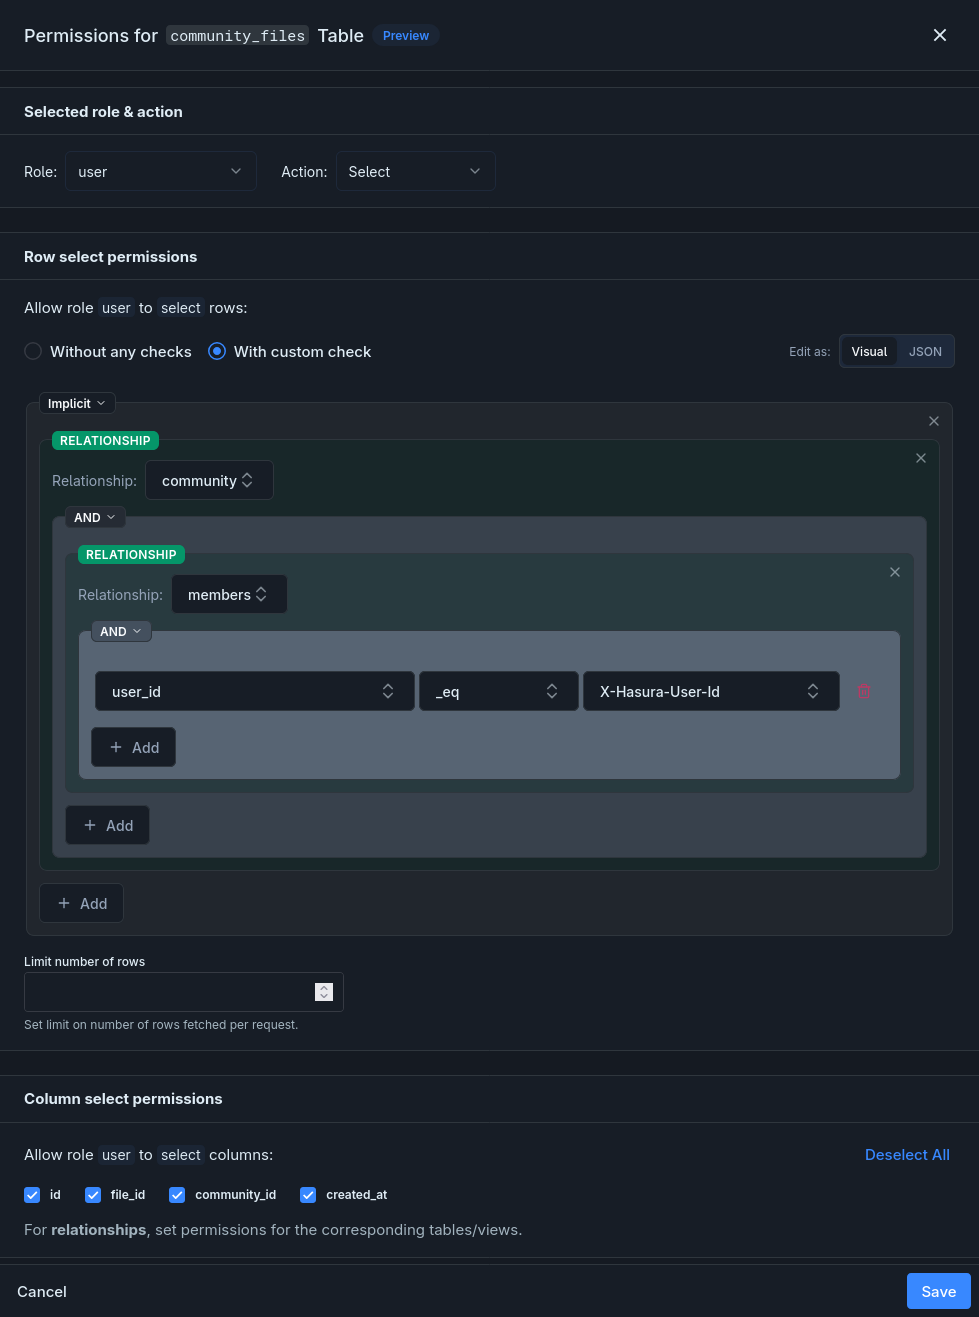This screenshot has height=1317, width=979.
Task: Switch editor to Visual mode
Action: [869, 351]
